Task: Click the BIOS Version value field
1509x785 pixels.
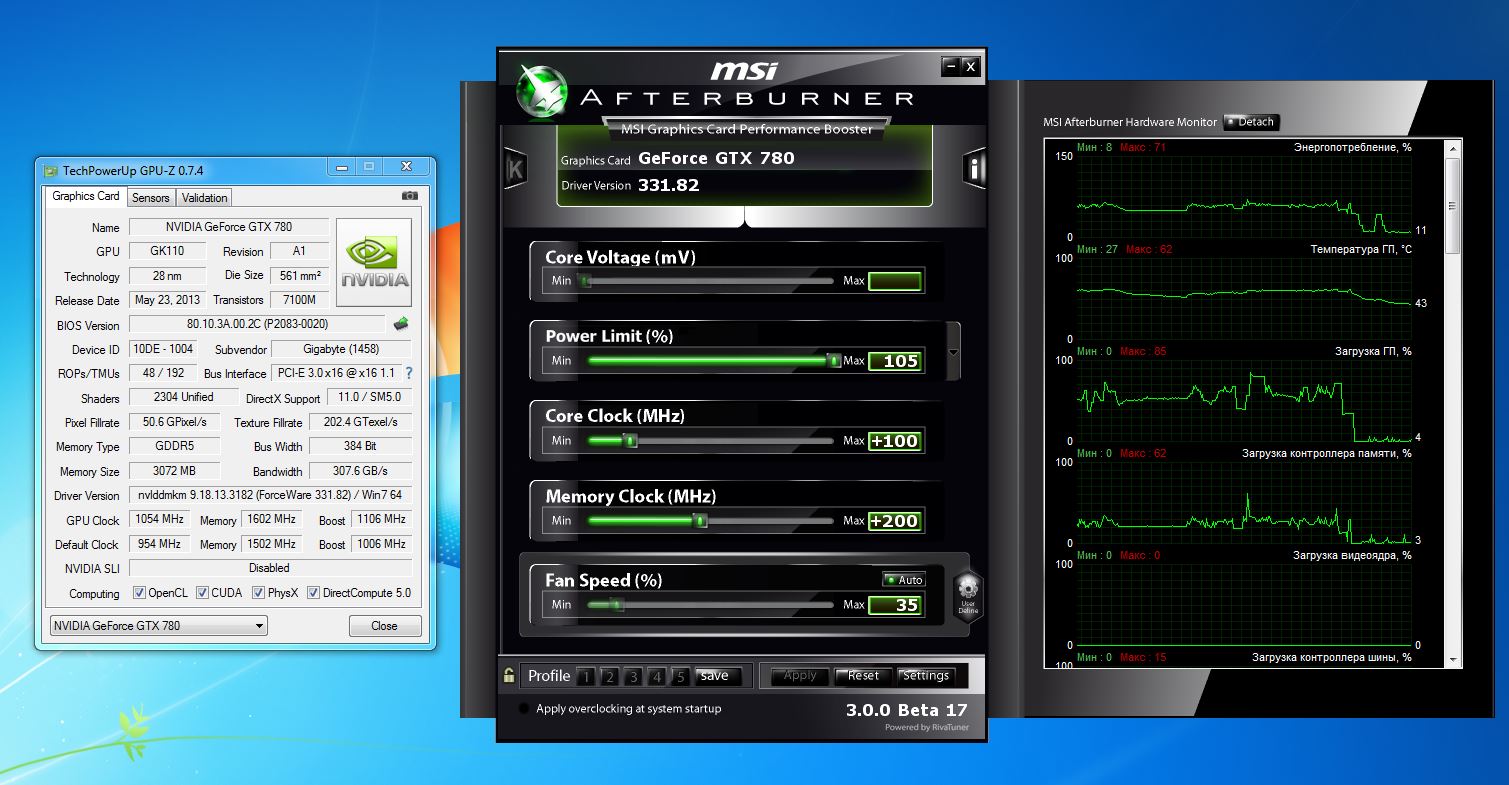Action: tap(257, 325)
